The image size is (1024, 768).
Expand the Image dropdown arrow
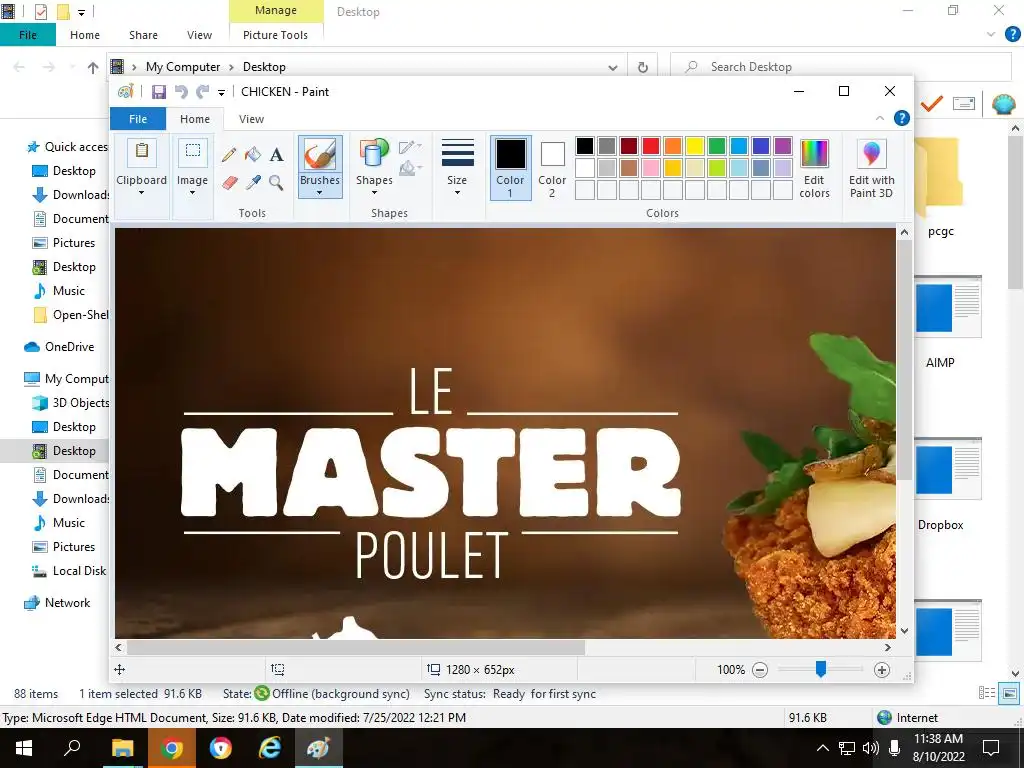click(x=193, y=193)
